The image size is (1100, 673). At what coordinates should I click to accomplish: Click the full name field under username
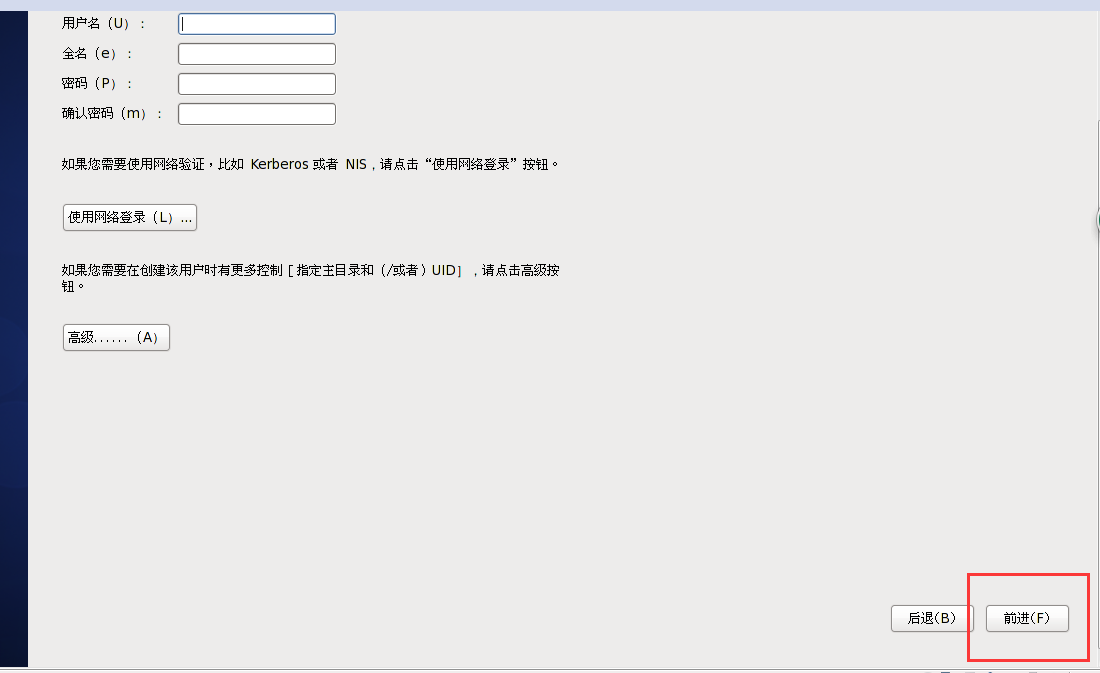(256, 53)
